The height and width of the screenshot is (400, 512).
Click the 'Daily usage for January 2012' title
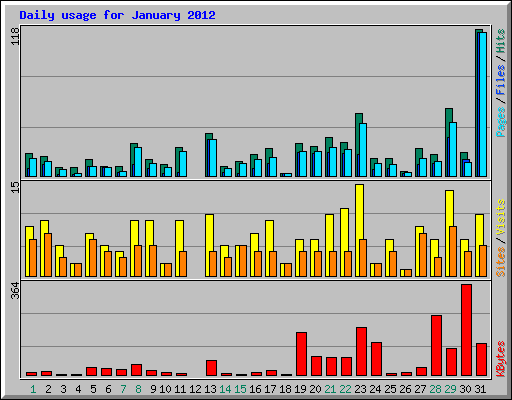point(117,15)
